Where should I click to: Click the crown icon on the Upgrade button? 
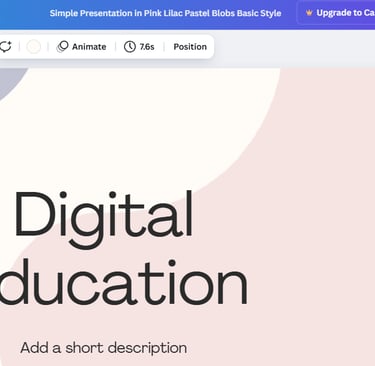309,13
